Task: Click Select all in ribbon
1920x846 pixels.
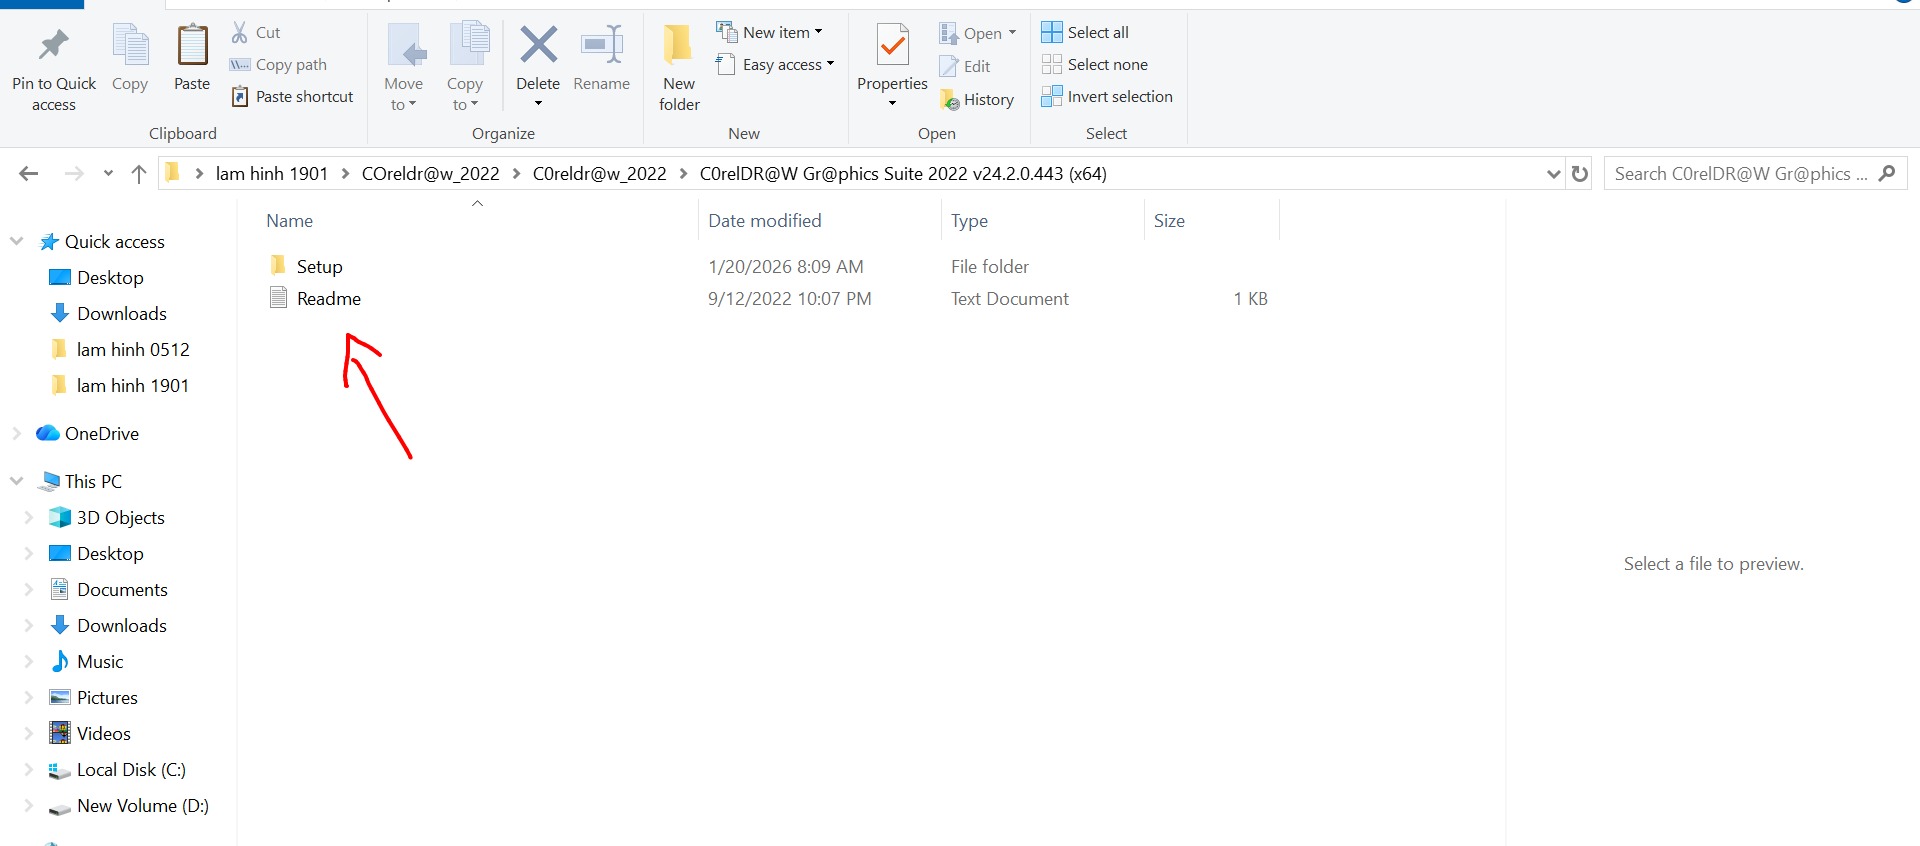Action: [x=1085, y=33]
